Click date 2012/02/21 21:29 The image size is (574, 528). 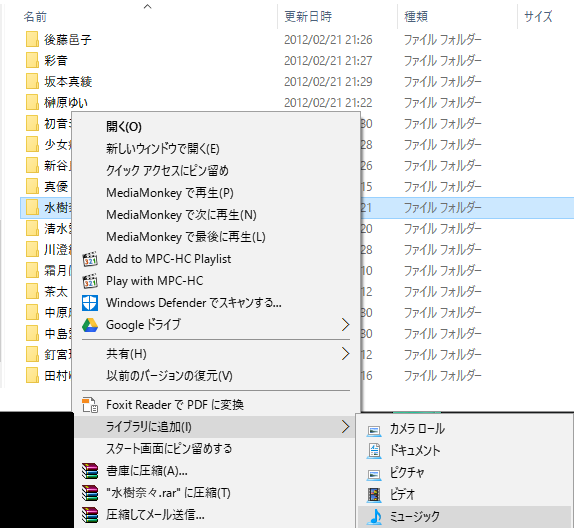point(328,81)
